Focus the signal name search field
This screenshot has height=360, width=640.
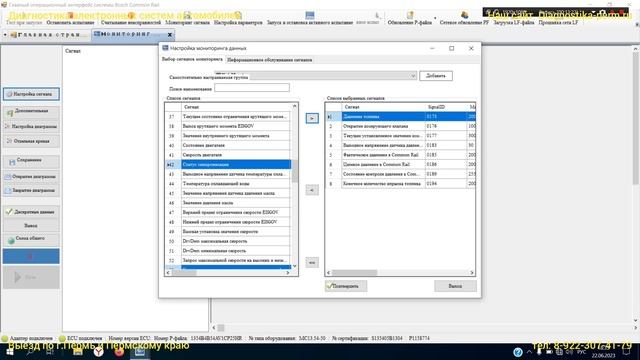pos(252,88)
